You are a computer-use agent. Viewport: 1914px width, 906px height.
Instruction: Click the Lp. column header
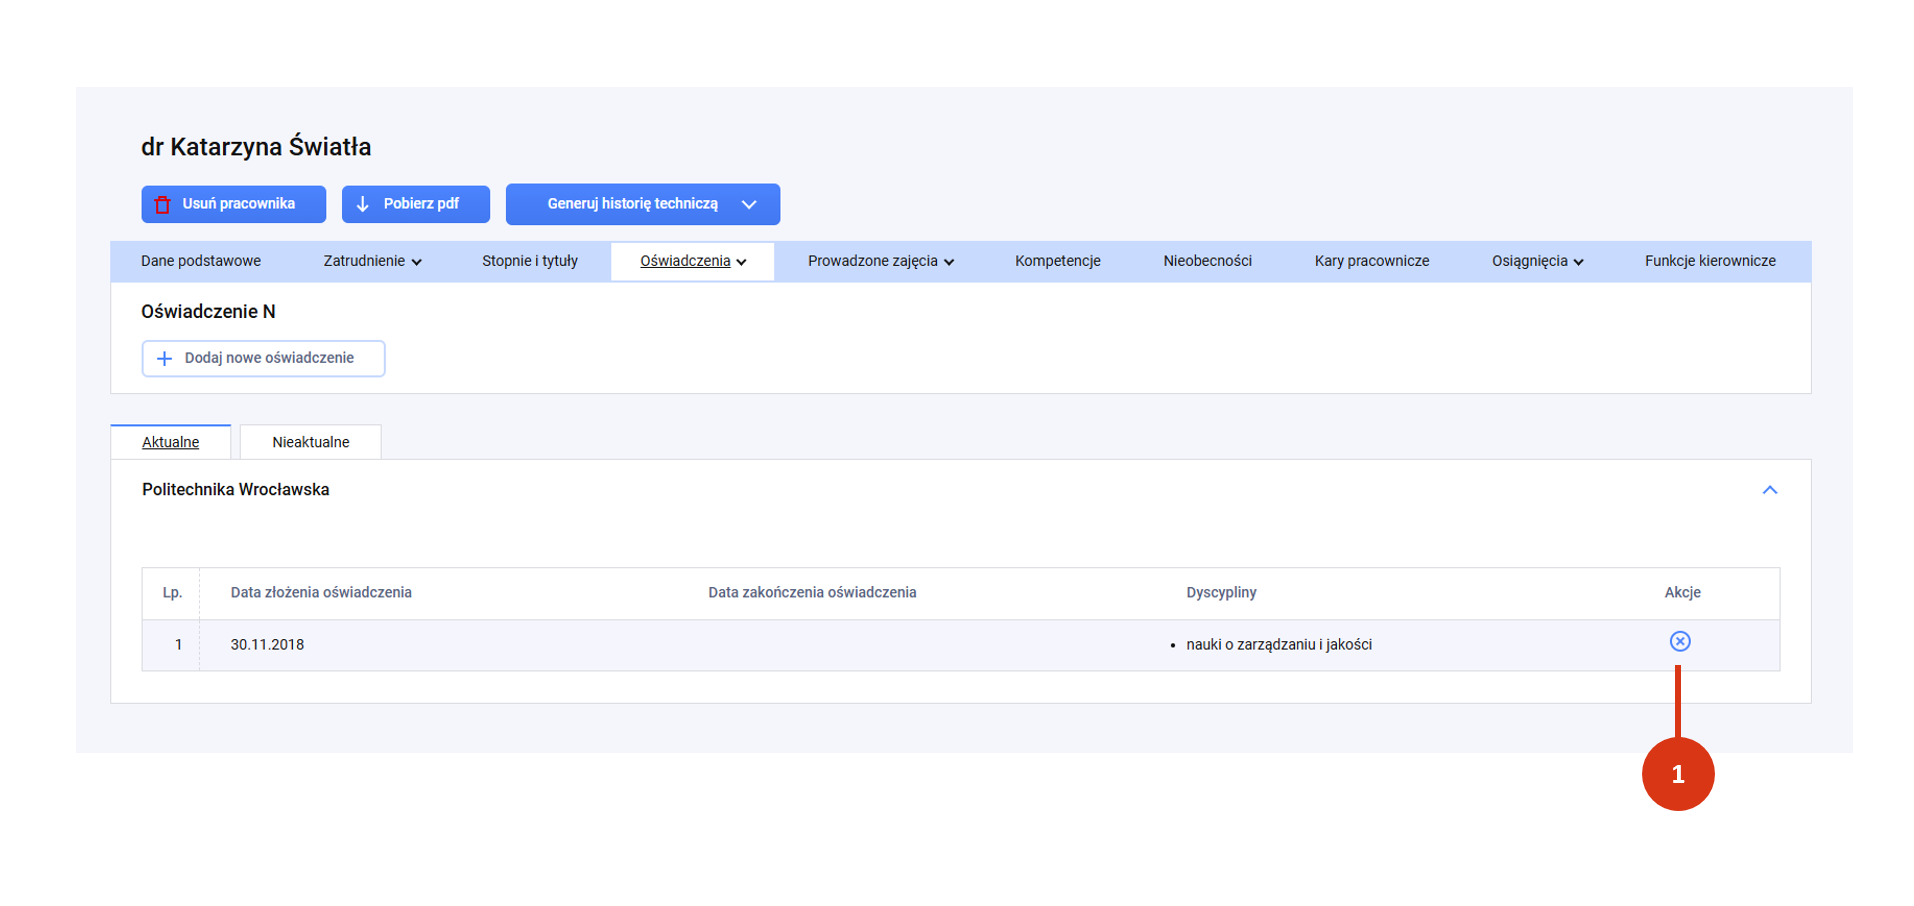tap(172, 593)
